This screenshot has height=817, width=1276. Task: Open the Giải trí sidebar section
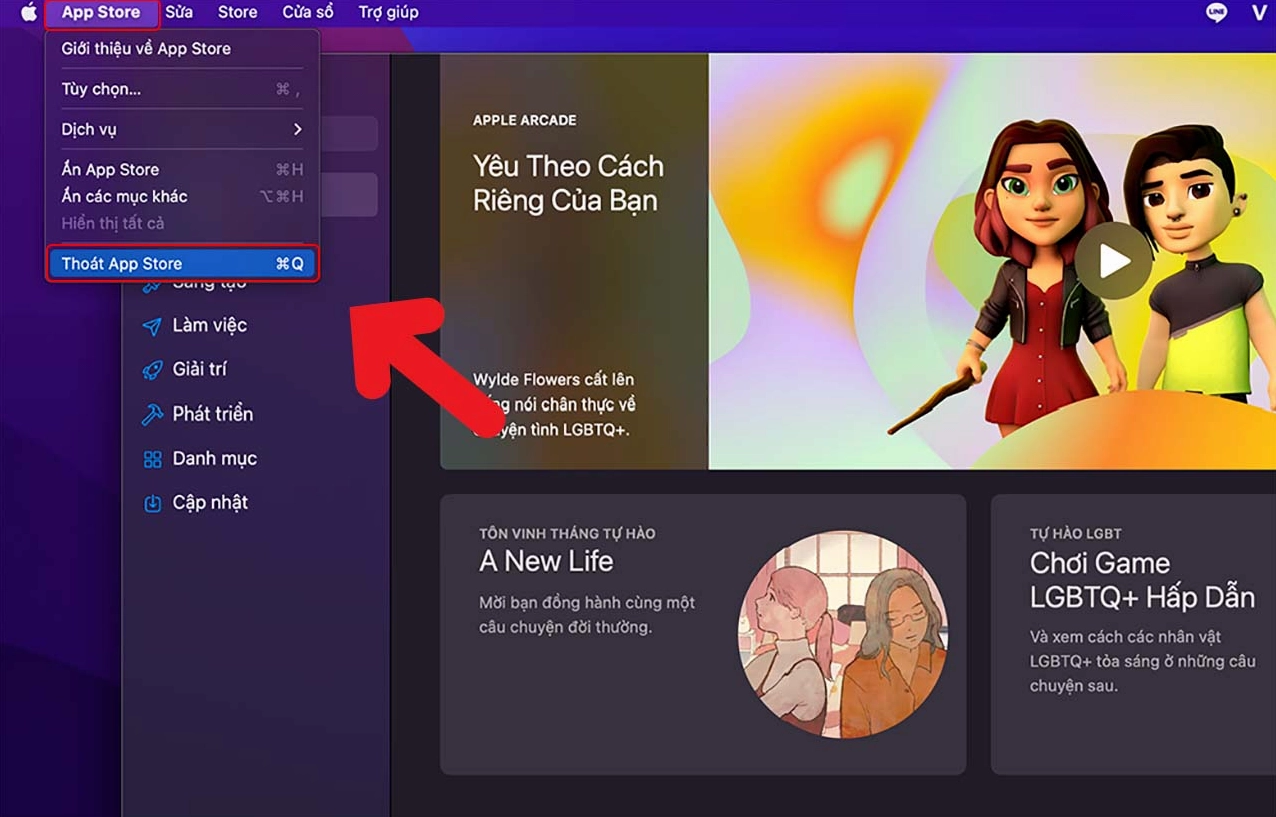199,369
